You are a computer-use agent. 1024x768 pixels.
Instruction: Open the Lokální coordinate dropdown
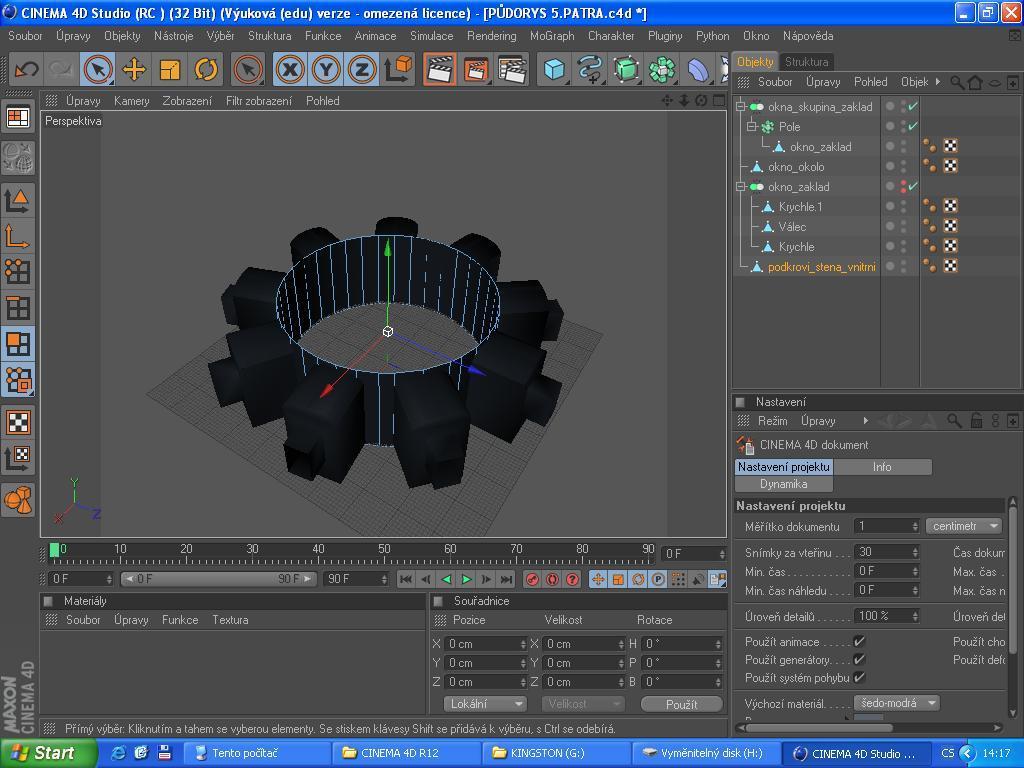click(485, 704)
